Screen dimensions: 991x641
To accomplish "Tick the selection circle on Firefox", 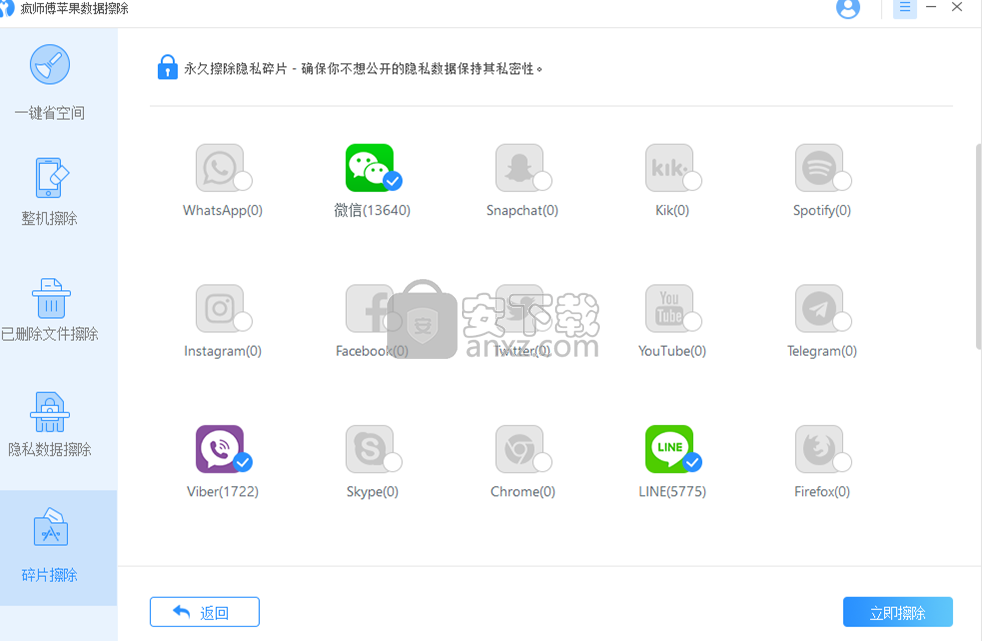I will [842, 462].
